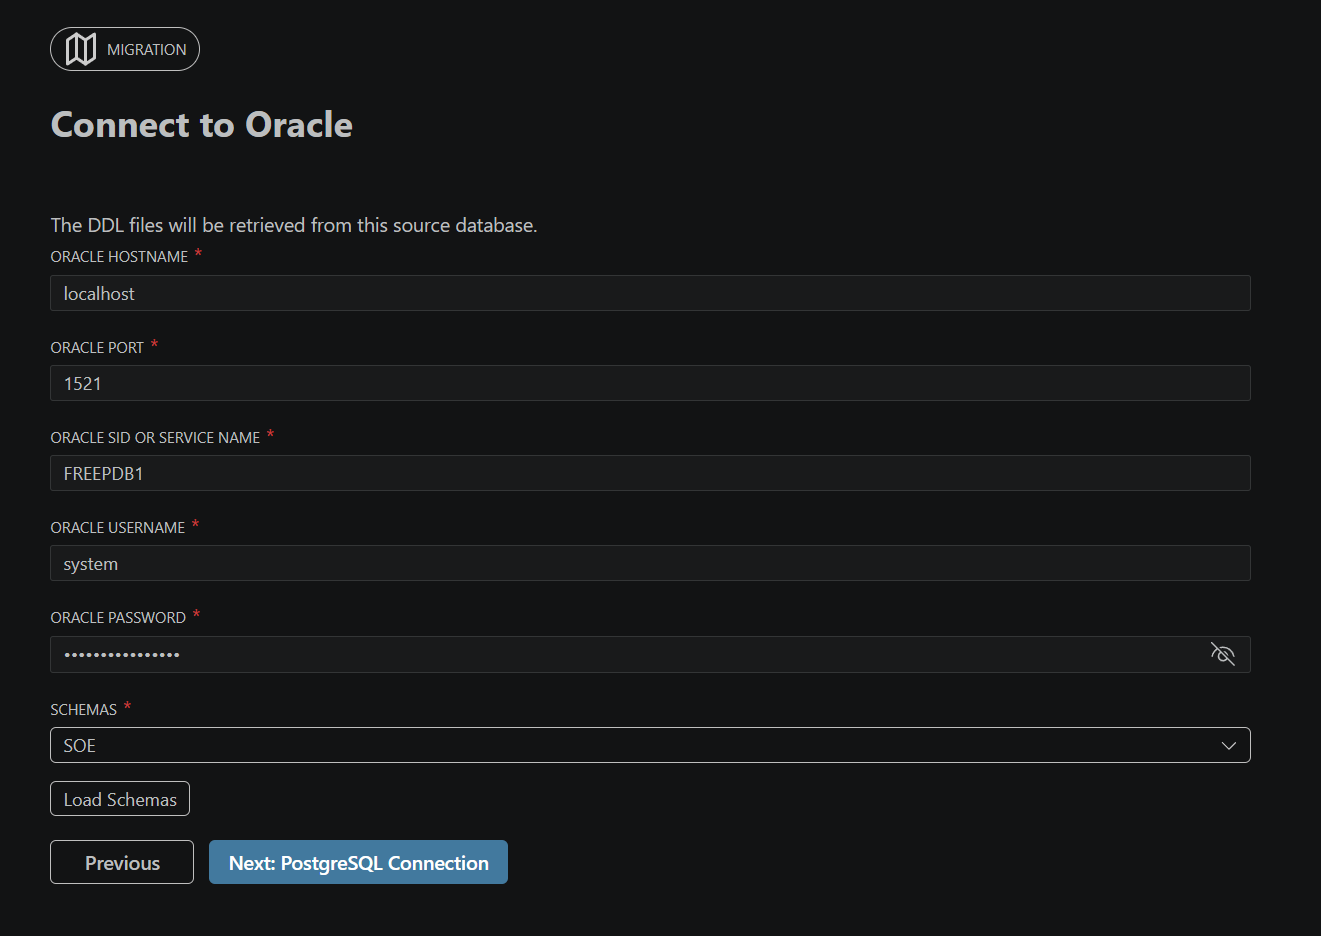Click the map icon in Migration badge
The image size is (1321, 936).
pos(81,49)
